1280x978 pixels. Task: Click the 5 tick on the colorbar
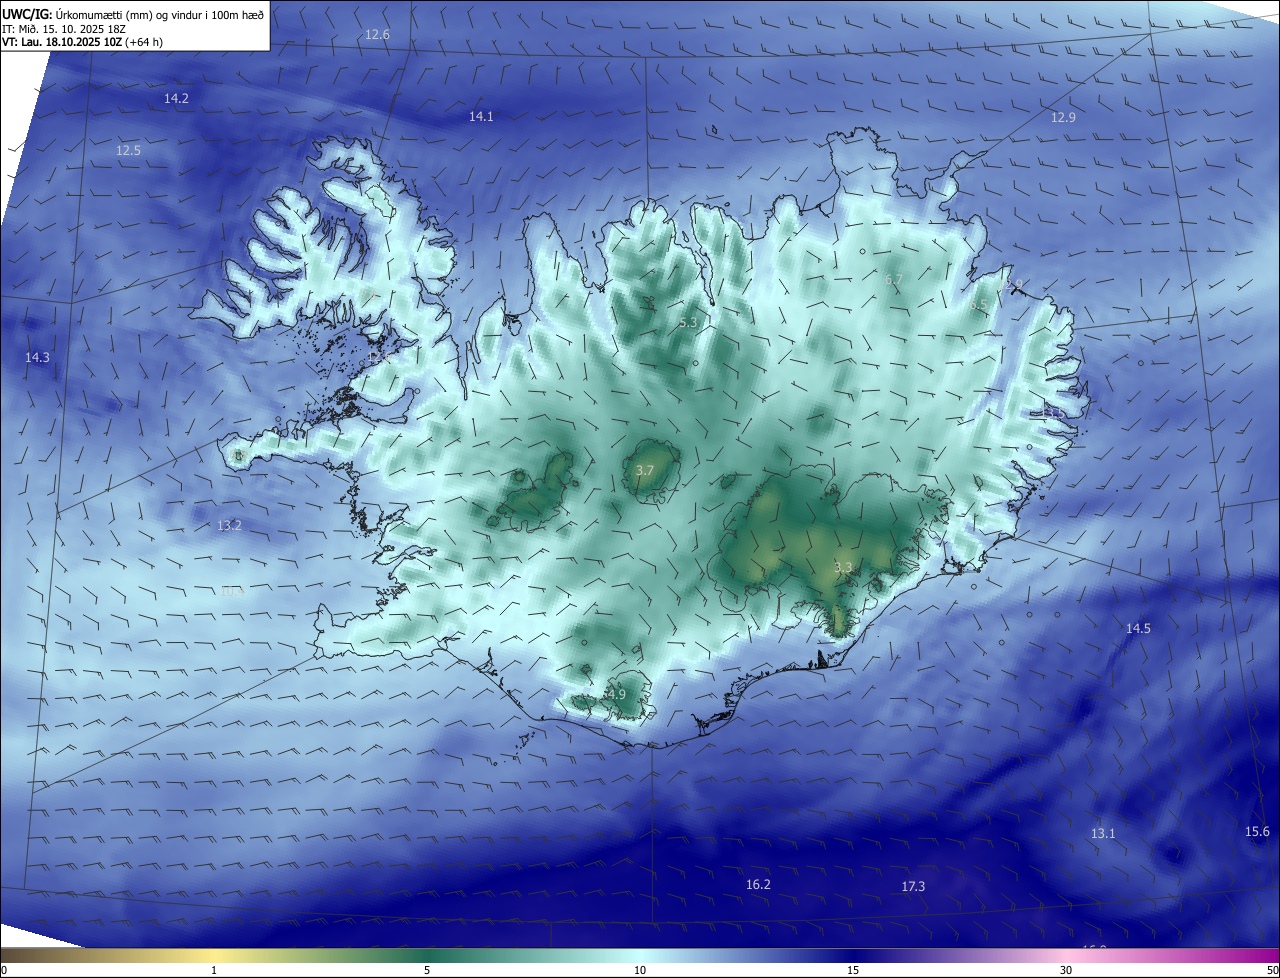pyautogui.click(x=427, y=970)
